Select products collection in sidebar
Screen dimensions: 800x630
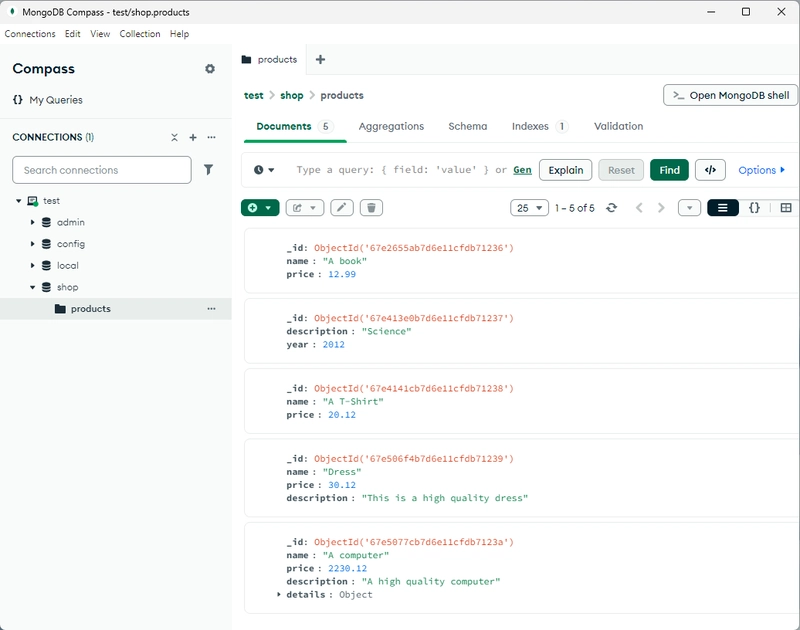[116, 309]
